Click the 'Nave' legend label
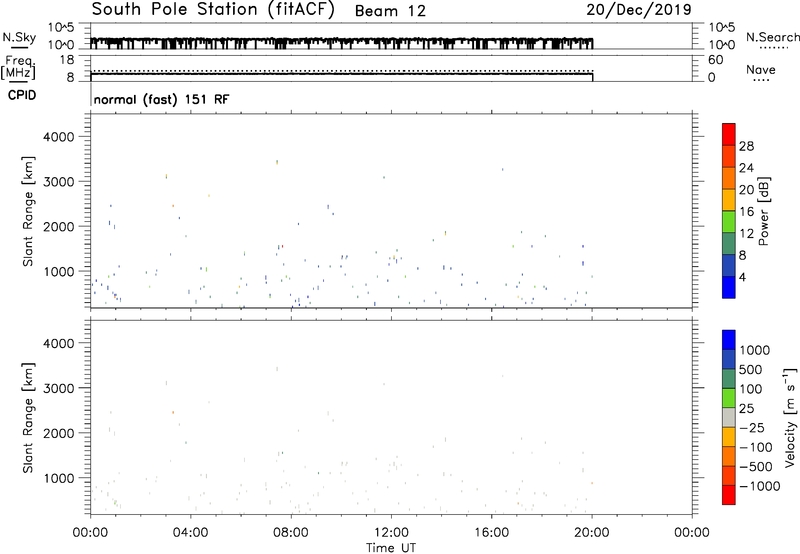This screenshot has height=554, width=800. (761, 69)
